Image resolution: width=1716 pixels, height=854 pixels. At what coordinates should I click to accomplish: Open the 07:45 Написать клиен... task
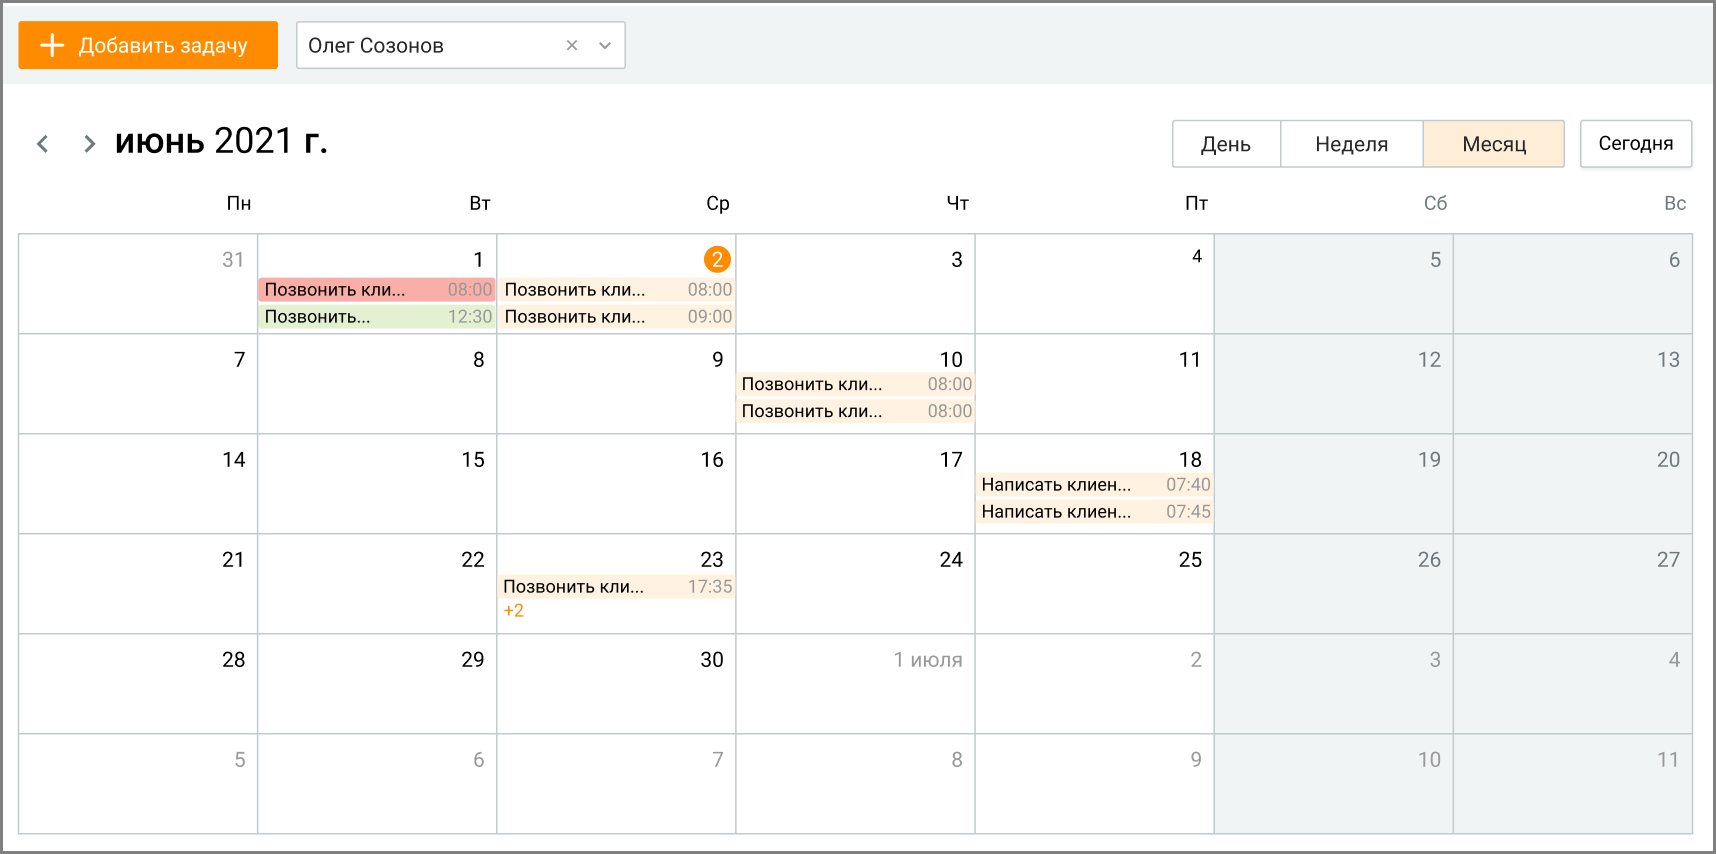1095,512
